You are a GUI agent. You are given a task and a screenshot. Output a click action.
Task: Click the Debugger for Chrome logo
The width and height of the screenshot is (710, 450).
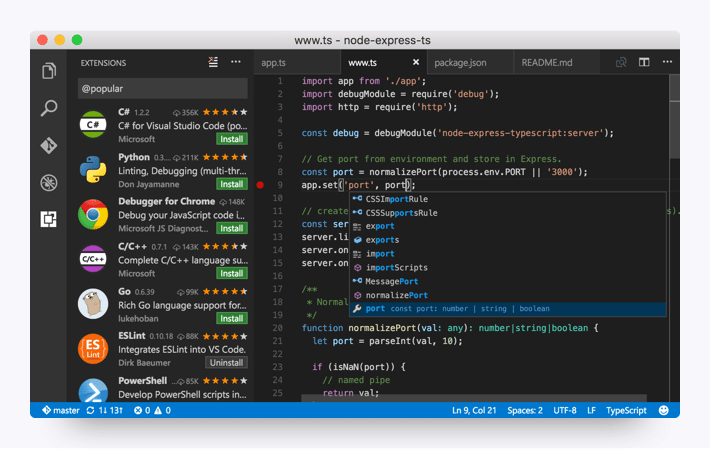pyautogui.click(x=93, y=214)
